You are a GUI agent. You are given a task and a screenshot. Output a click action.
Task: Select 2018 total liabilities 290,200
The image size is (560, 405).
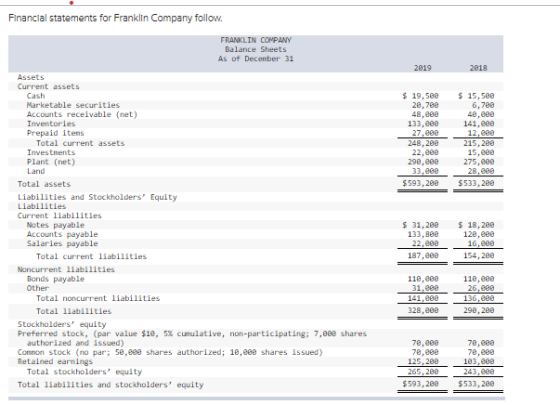click(x=479, y=310)
